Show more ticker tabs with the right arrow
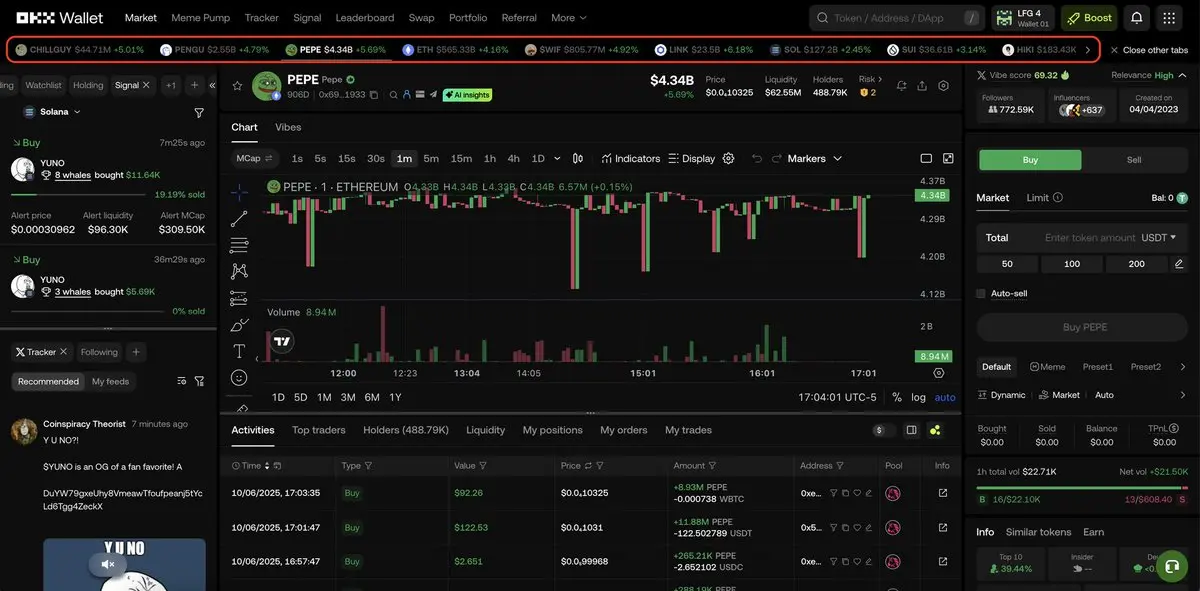1200x591 pixels. pos(1088,49)
